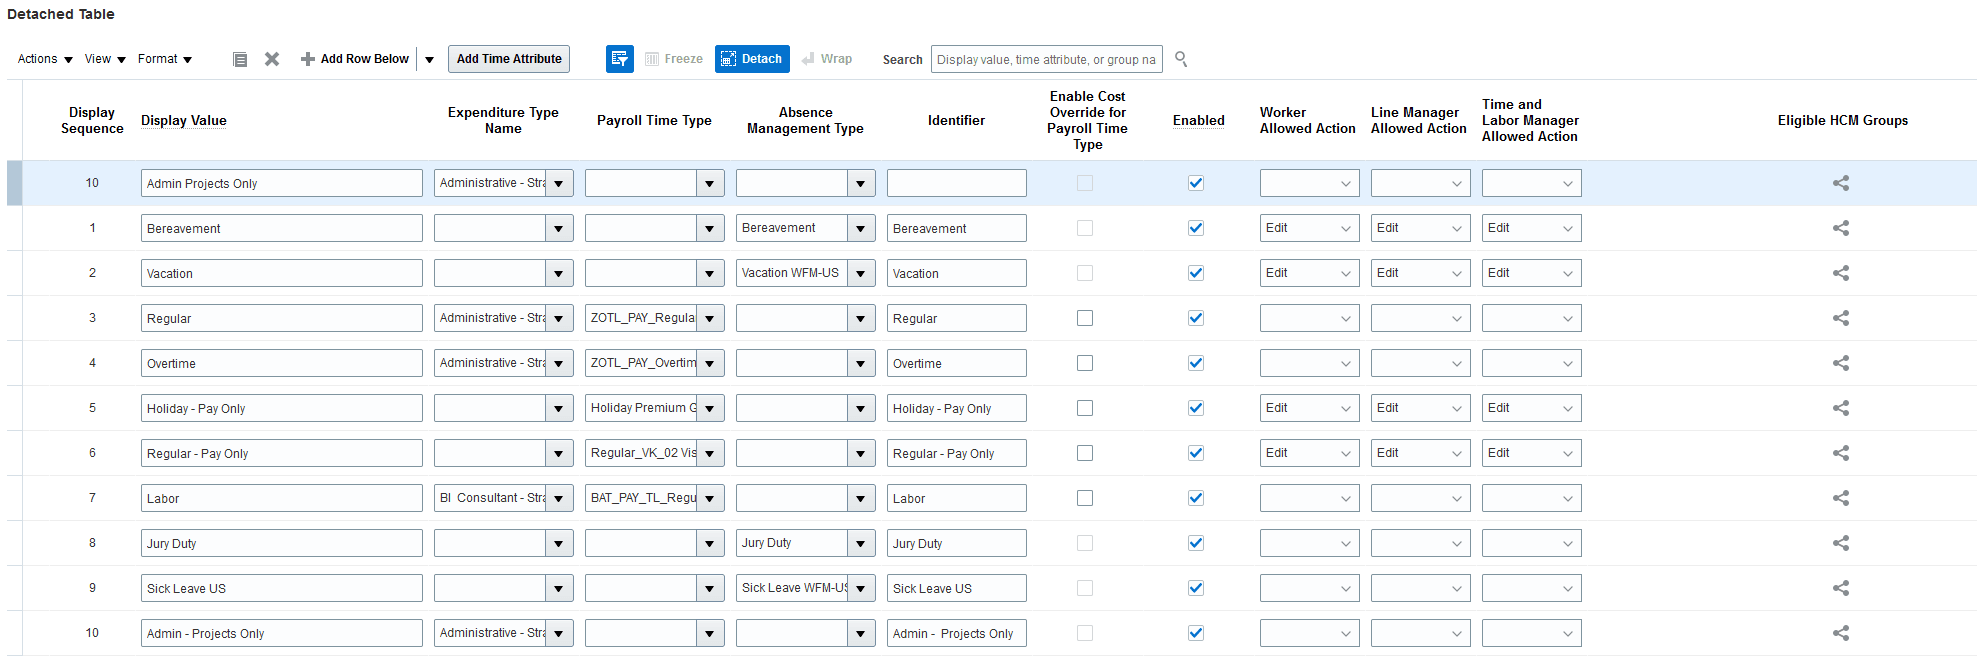Sort by the Display Value column header
This screenshot has width=1977, height=667.
(x=184, y=120)
